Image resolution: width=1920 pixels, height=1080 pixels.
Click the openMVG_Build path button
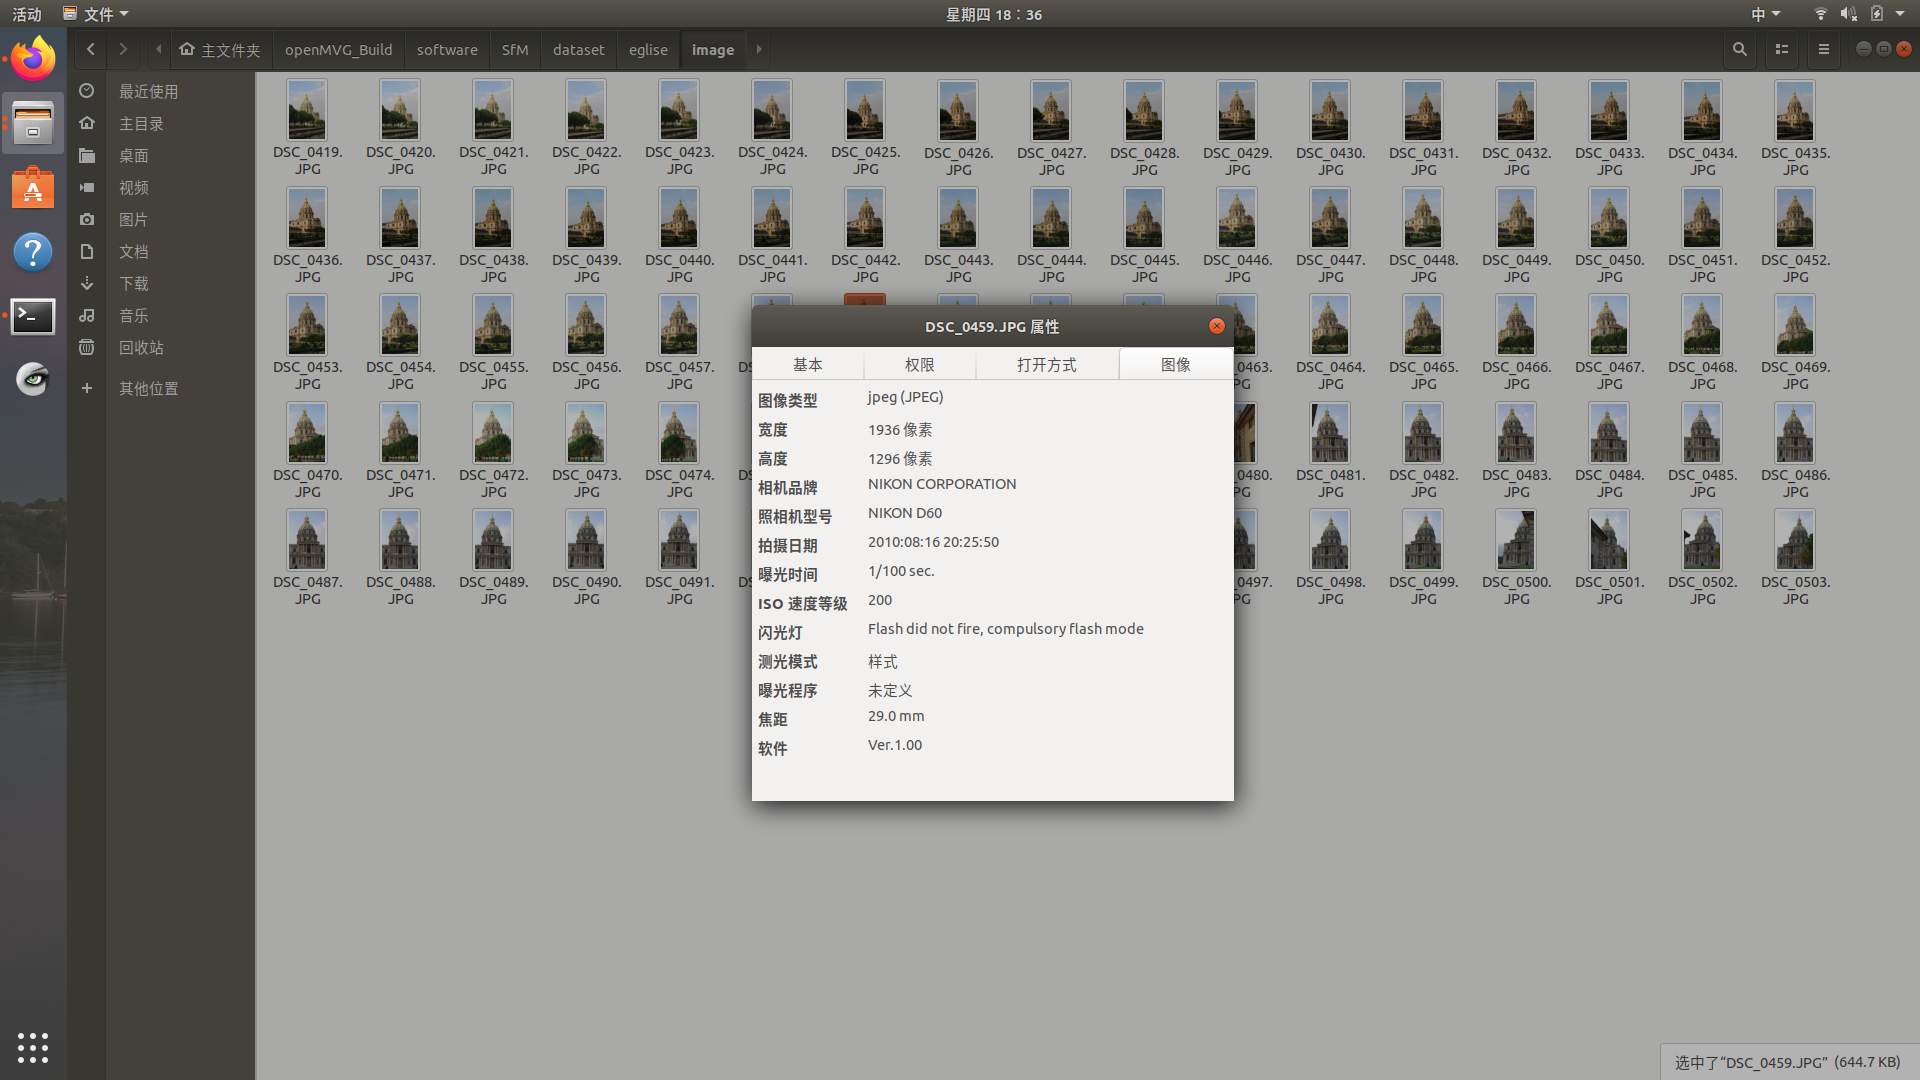338,50
